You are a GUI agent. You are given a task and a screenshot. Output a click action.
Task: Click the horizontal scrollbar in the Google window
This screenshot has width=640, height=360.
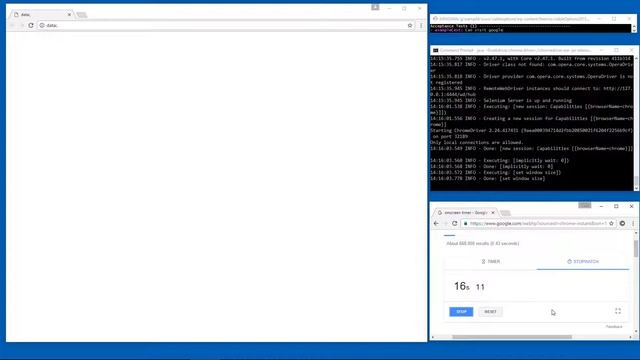[x=512, y=337]
